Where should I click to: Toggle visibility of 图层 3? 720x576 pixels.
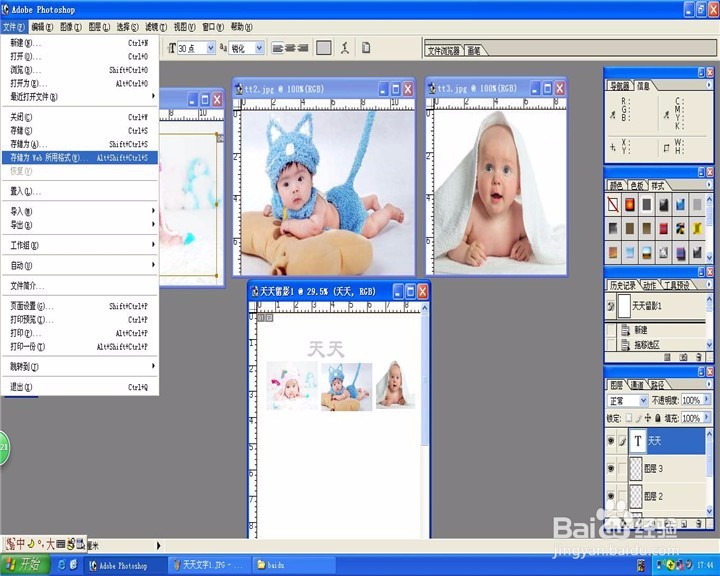611,469
